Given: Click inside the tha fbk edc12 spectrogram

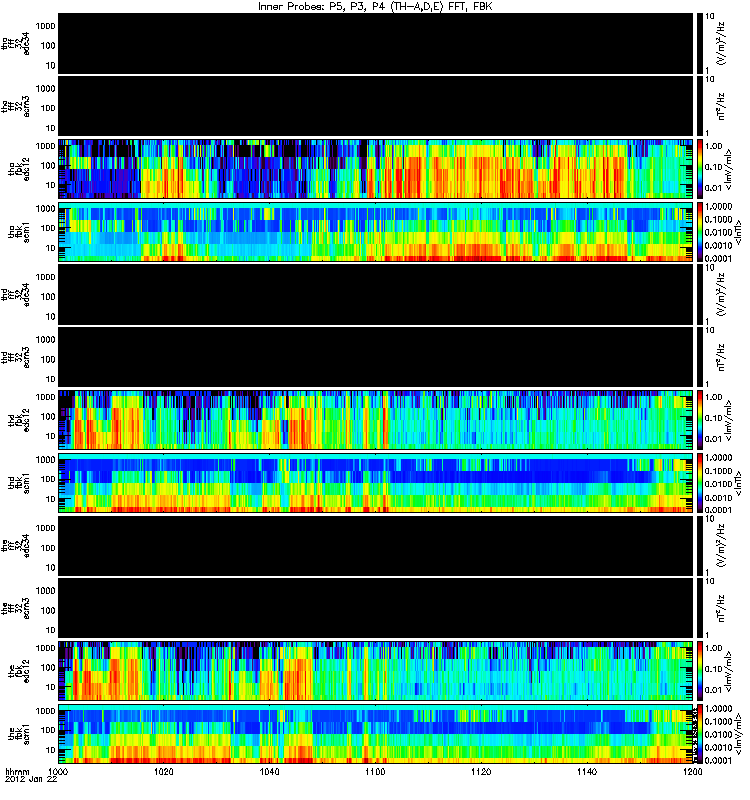Looking at the screenshot, I should pyautogui.click(x=376, y=169).
